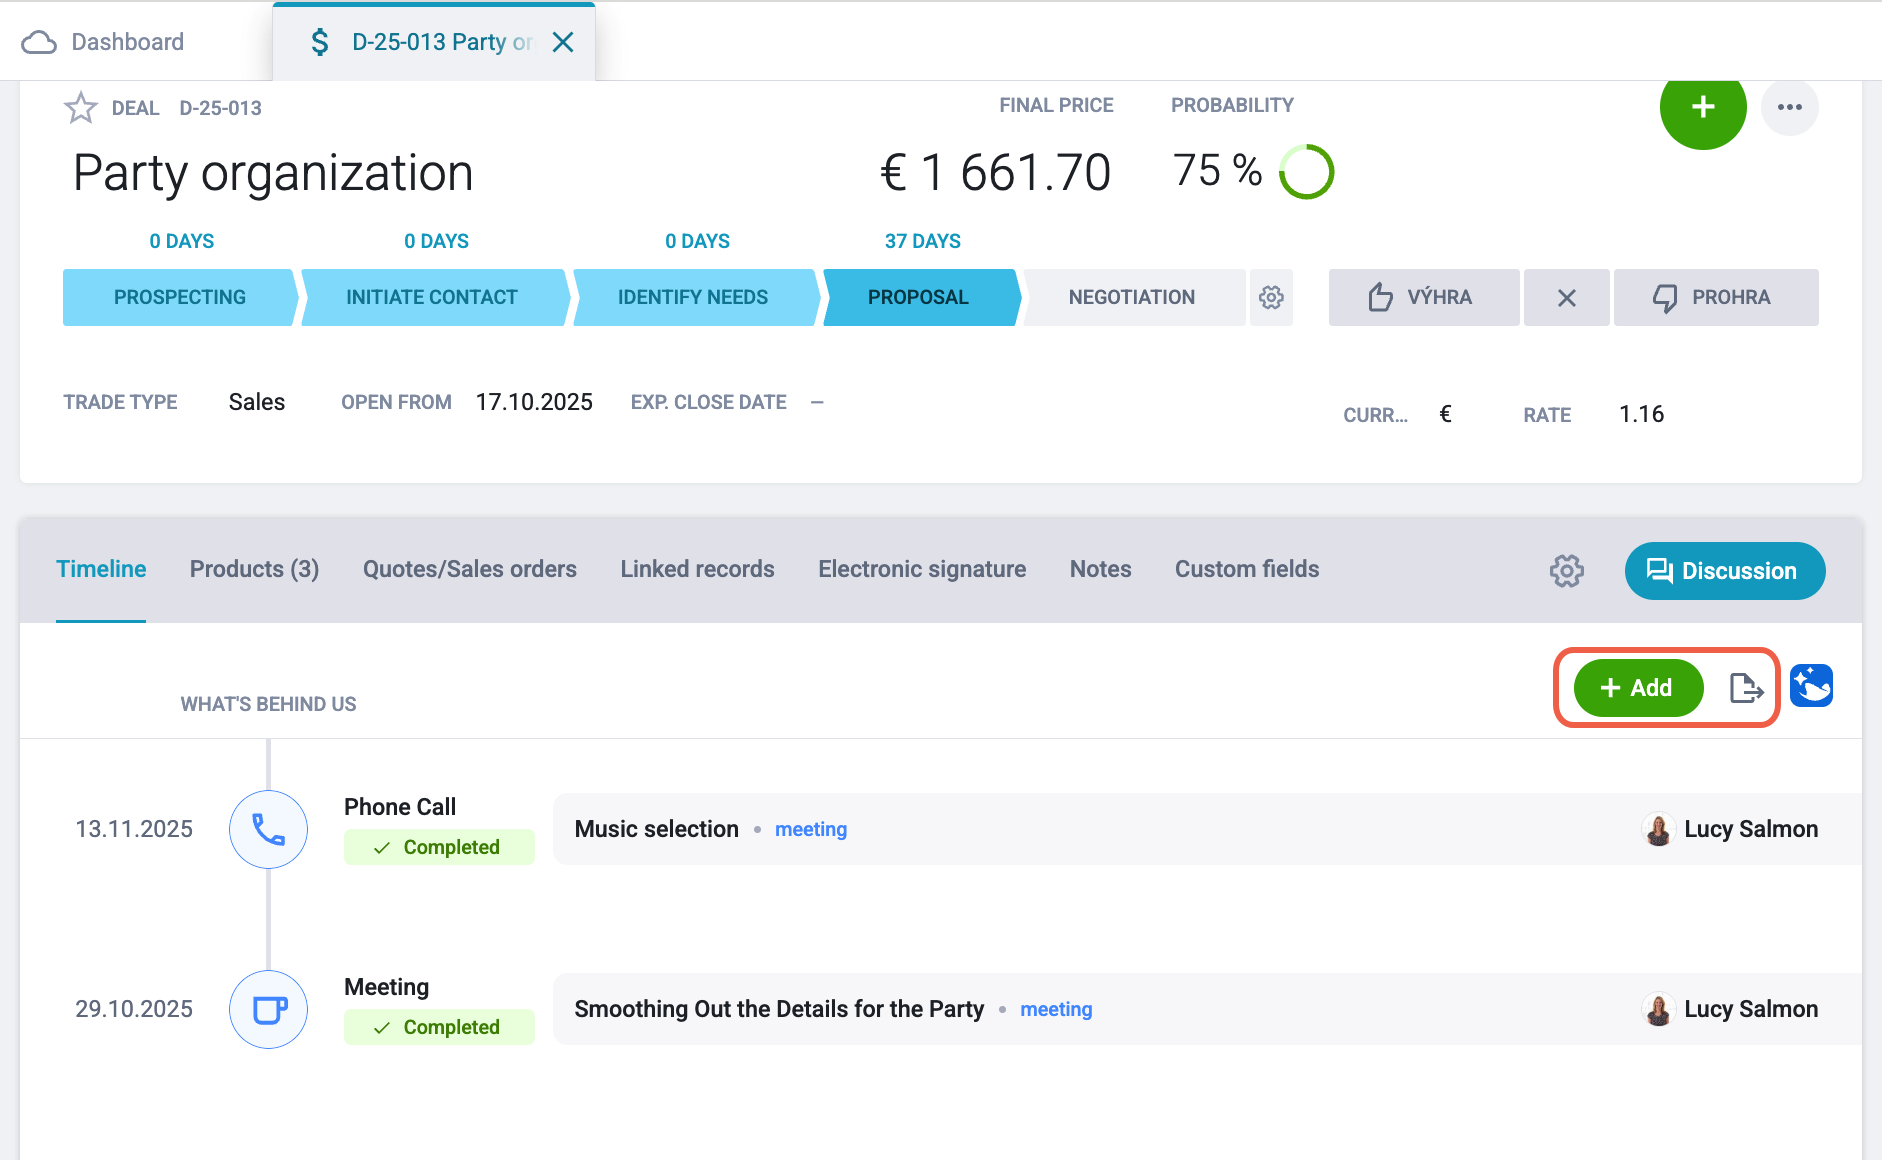Click meeting tag next to Music selection

pos(811,829)
